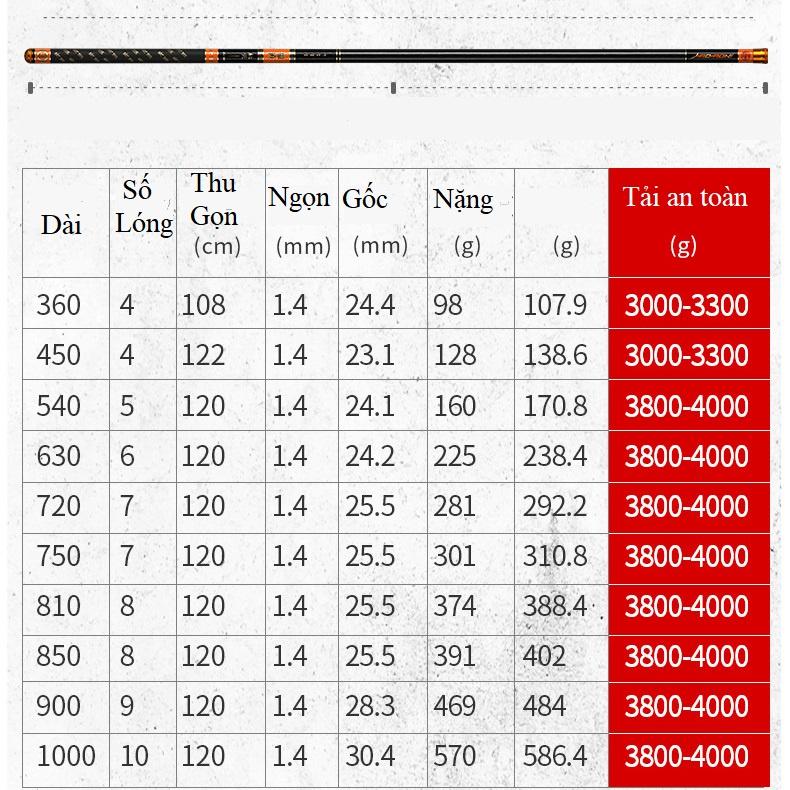Click the value 586.4

tap(555, 756)
